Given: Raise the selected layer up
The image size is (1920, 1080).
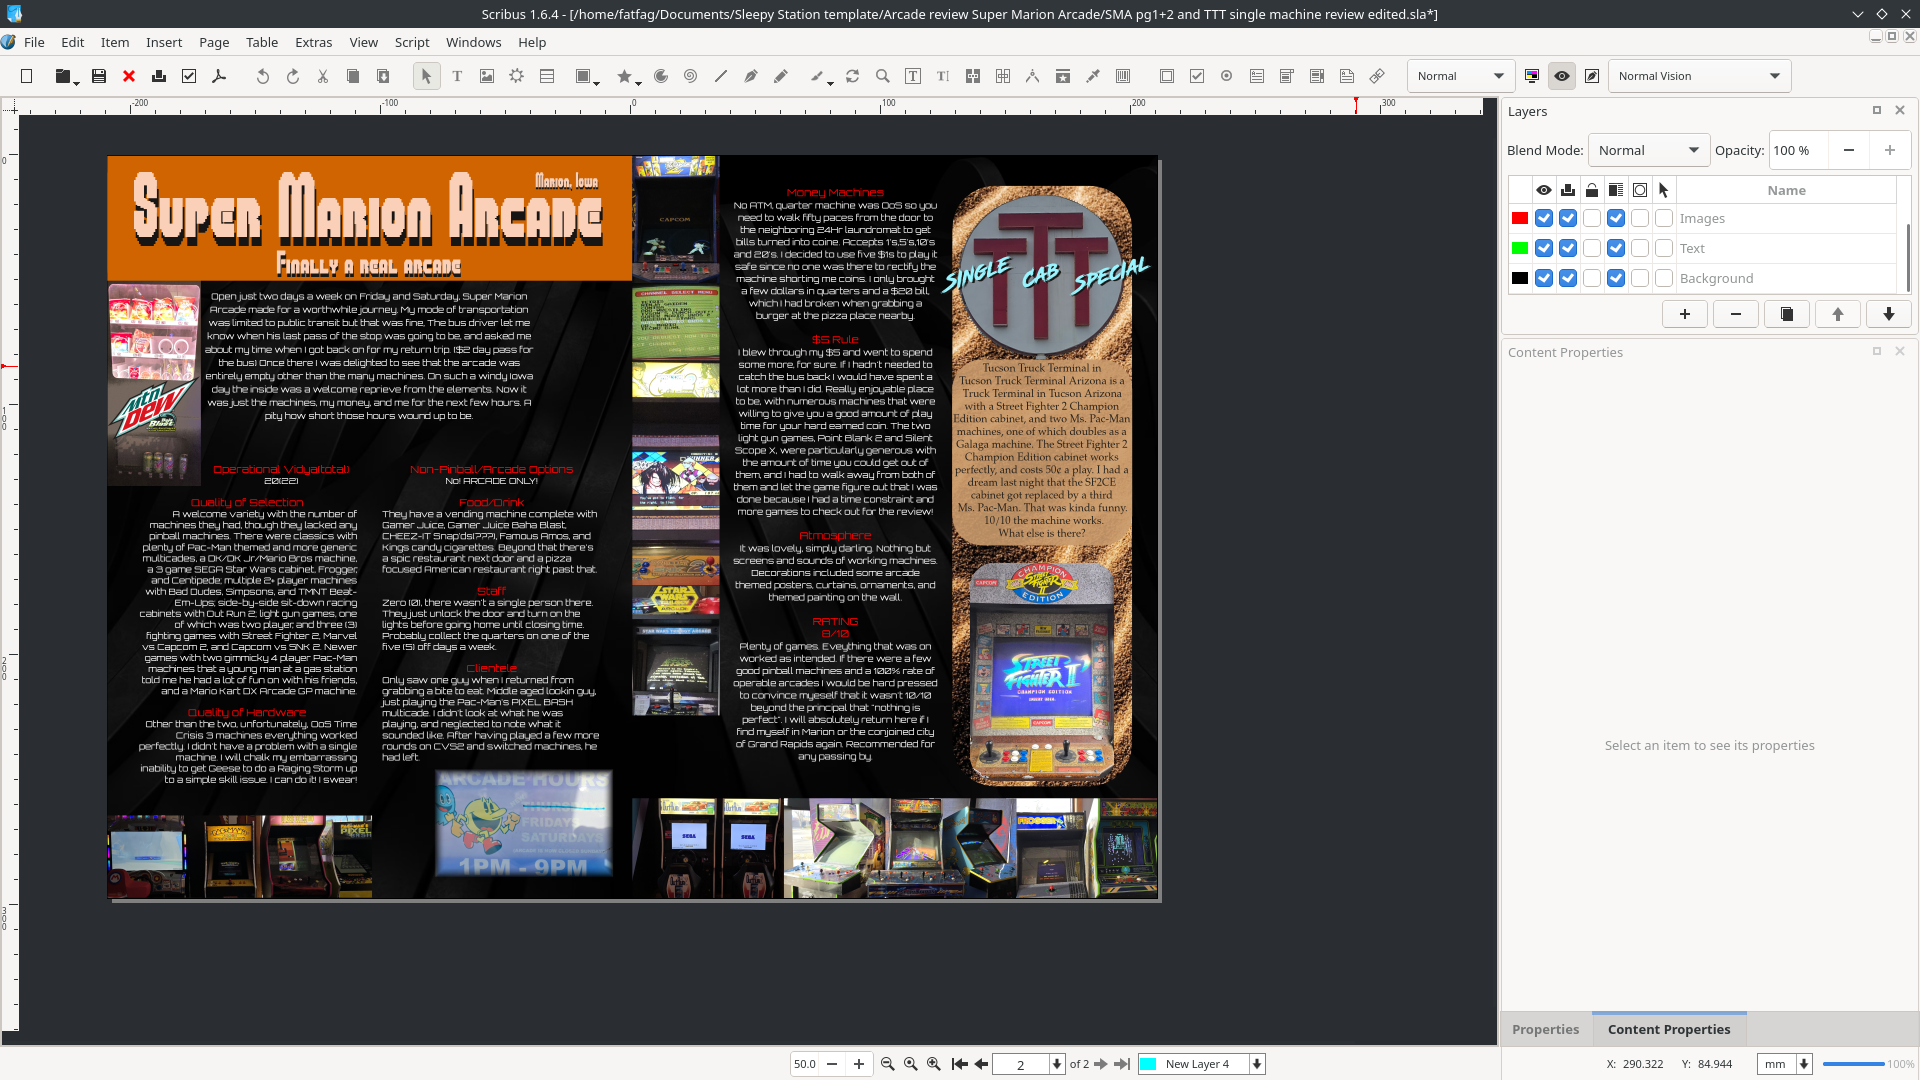Looking at the screenshot, I should click(x=1838, y=314).
